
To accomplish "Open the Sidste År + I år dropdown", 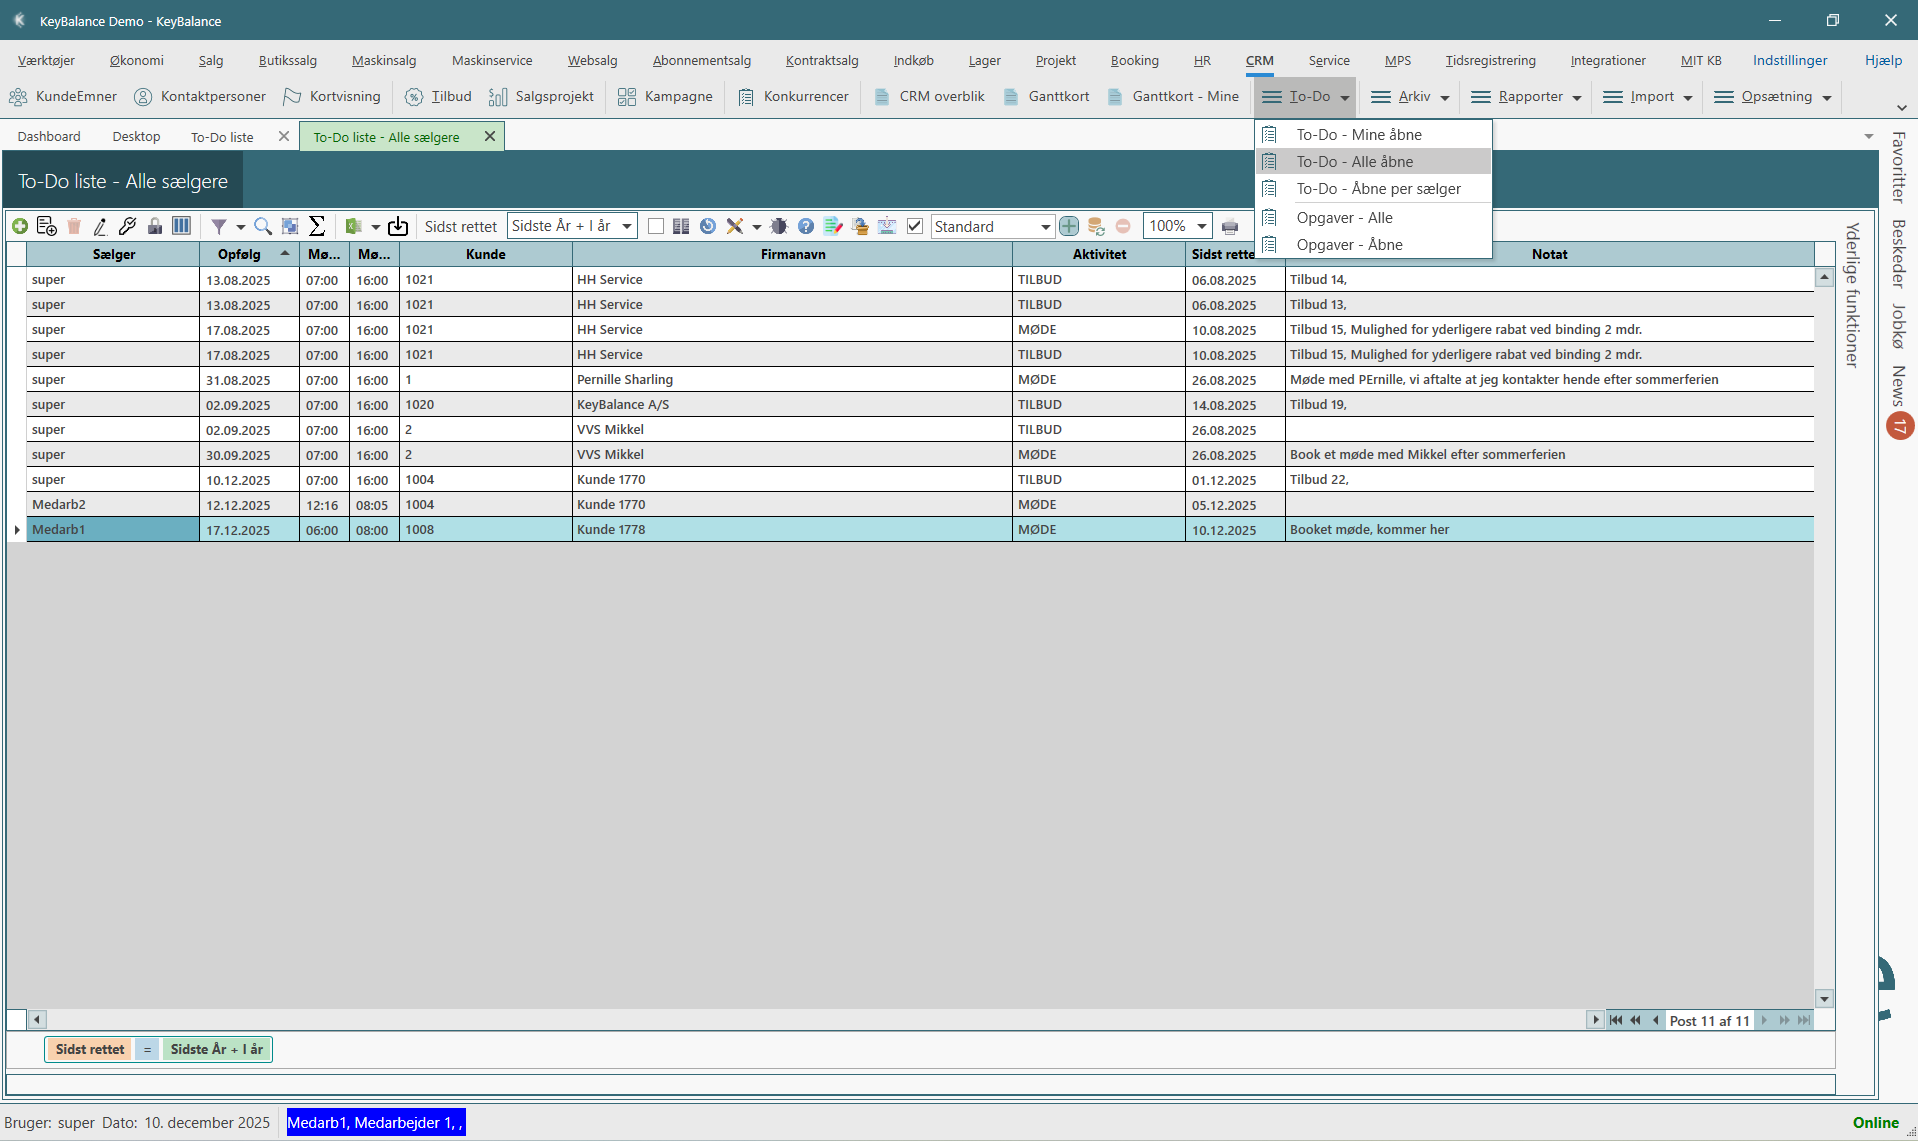I will (627, 226).
